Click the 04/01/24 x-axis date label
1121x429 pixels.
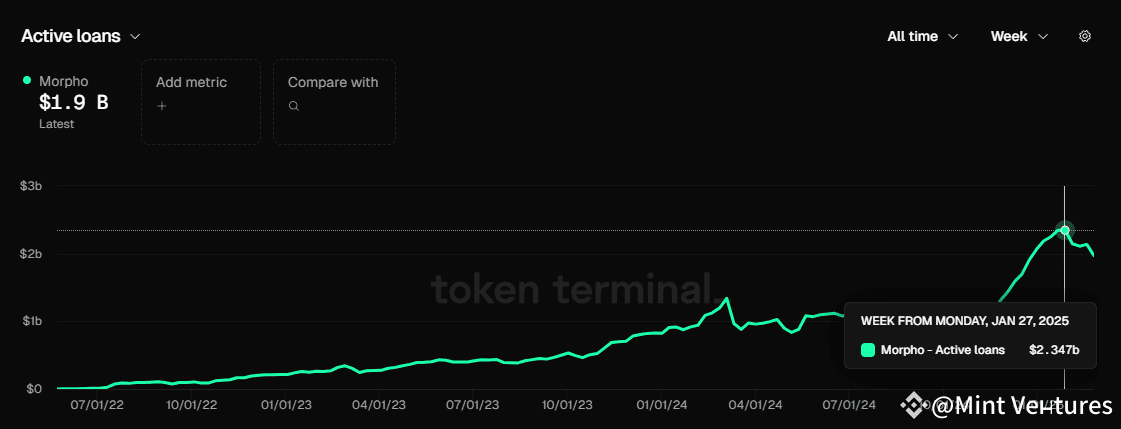click(756, 406)
